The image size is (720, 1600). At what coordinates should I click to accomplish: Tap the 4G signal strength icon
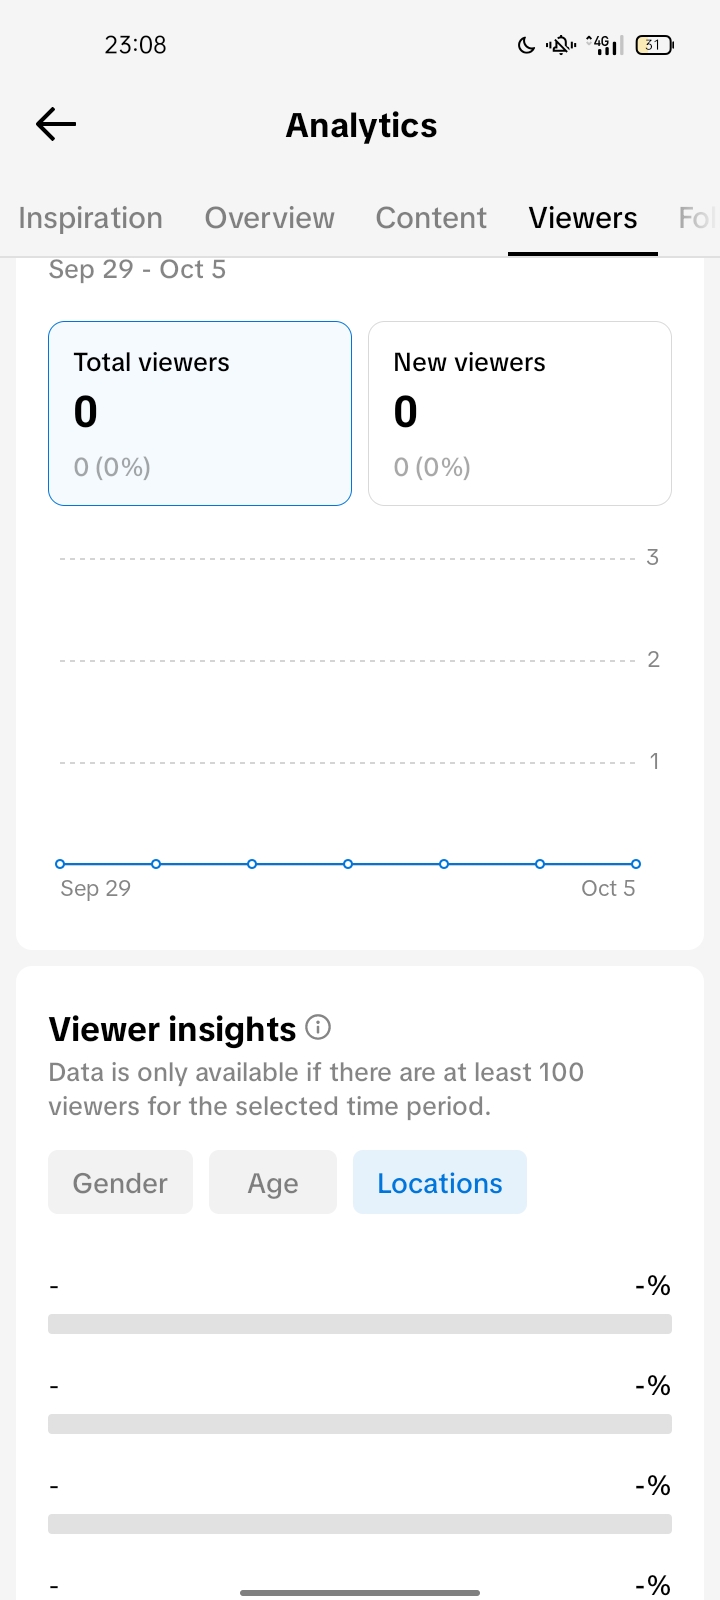pyautogui.click(x=604, y=45)
